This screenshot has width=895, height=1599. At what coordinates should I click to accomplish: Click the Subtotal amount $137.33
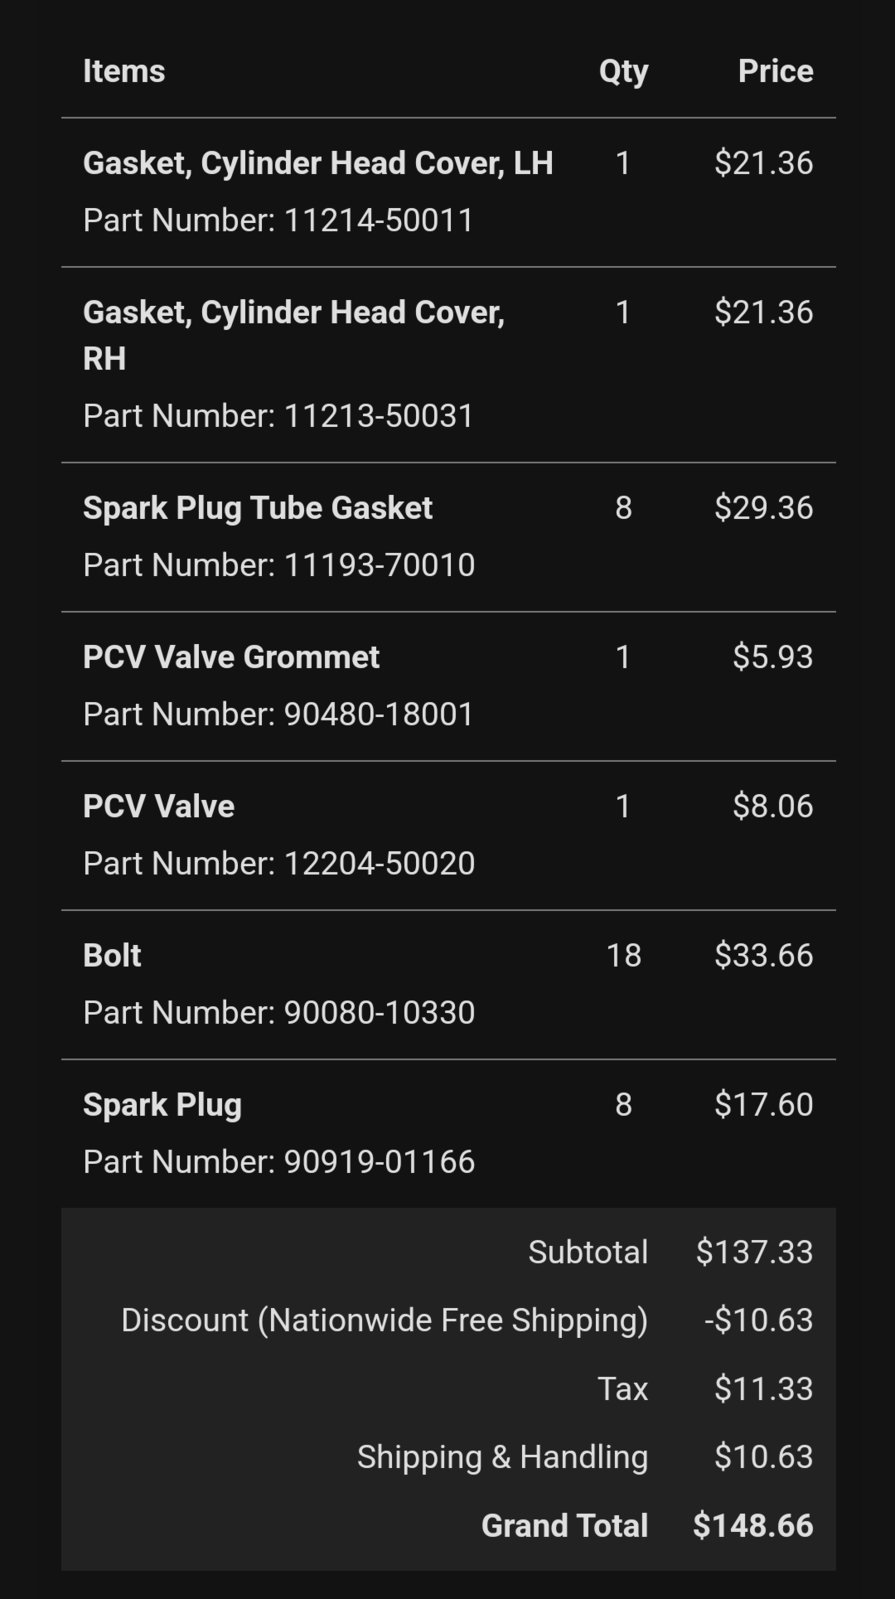pos(755,1252)
